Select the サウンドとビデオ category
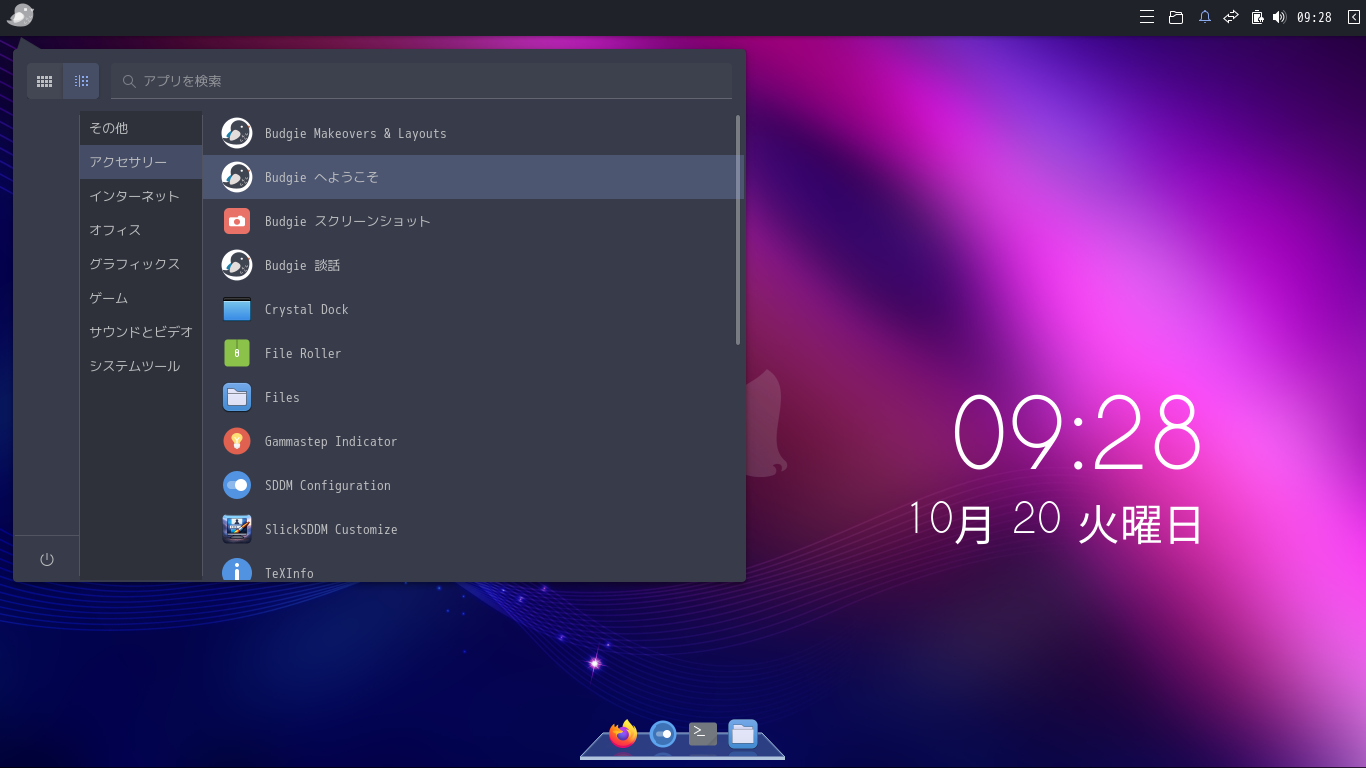This screenshot has width=1366, height=768. tap(141, 332)
